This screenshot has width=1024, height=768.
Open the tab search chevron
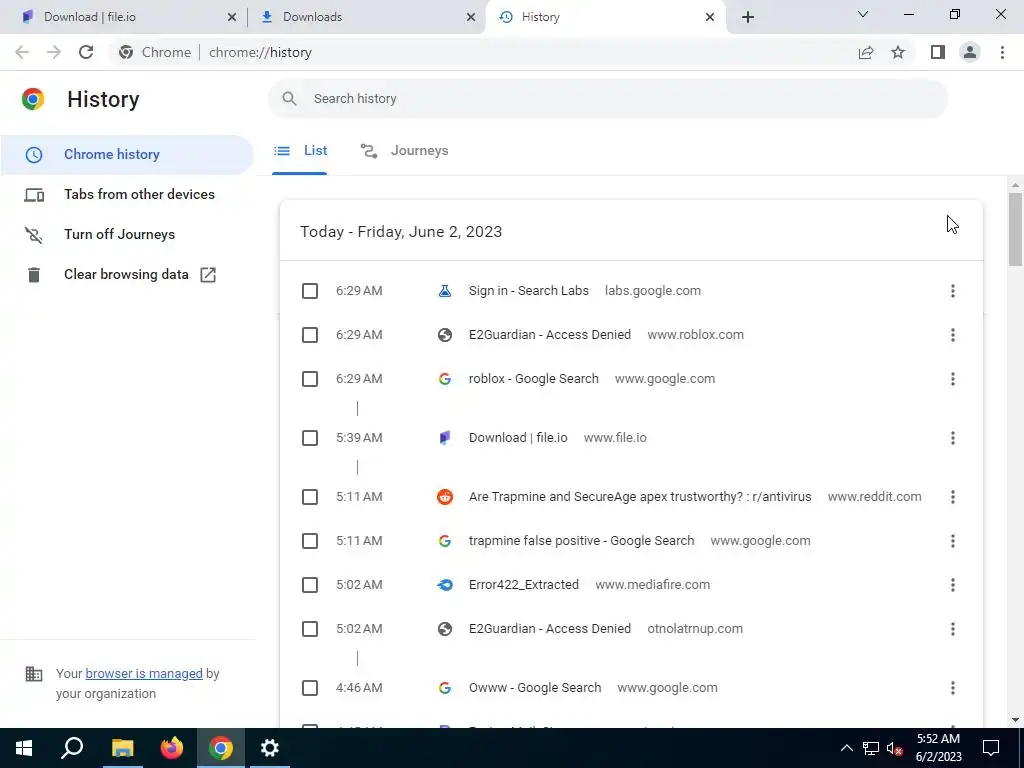863,14
